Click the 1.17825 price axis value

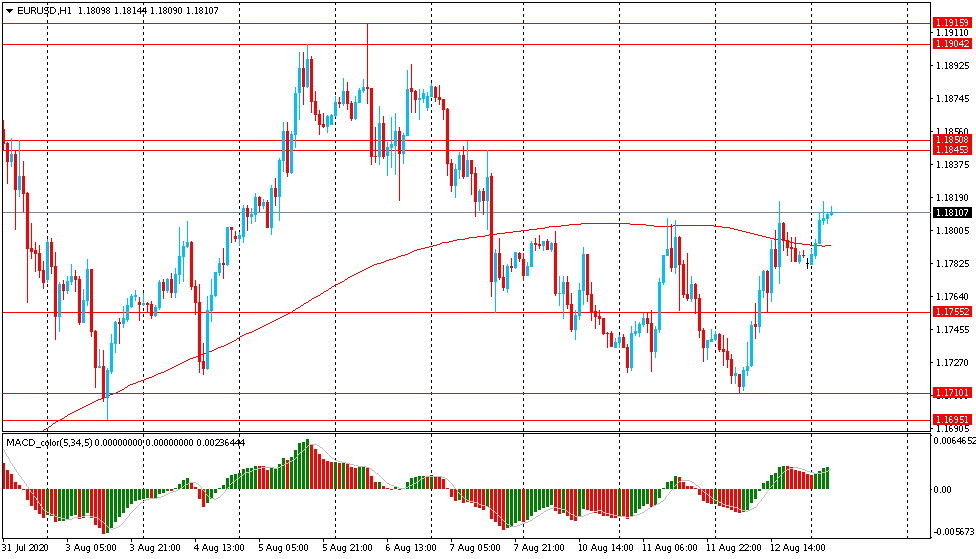(x=952, y=263)
